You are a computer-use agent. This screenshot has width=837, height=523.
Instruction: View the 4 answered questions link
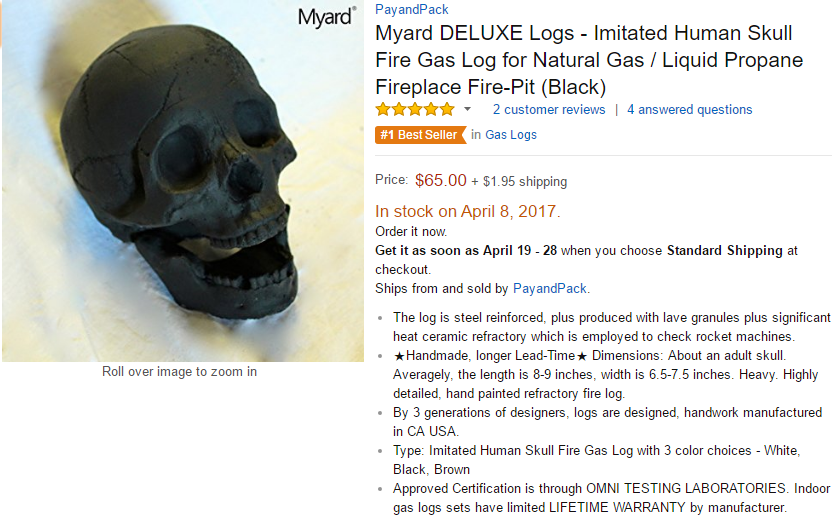click(x=690, y=109)
